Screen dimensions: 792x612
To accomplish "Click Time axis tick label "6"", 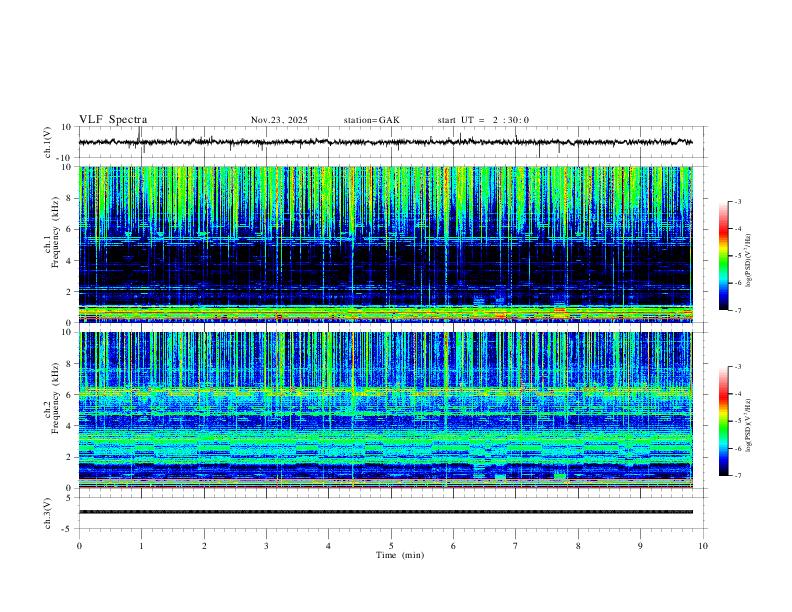I will point(454,546).
